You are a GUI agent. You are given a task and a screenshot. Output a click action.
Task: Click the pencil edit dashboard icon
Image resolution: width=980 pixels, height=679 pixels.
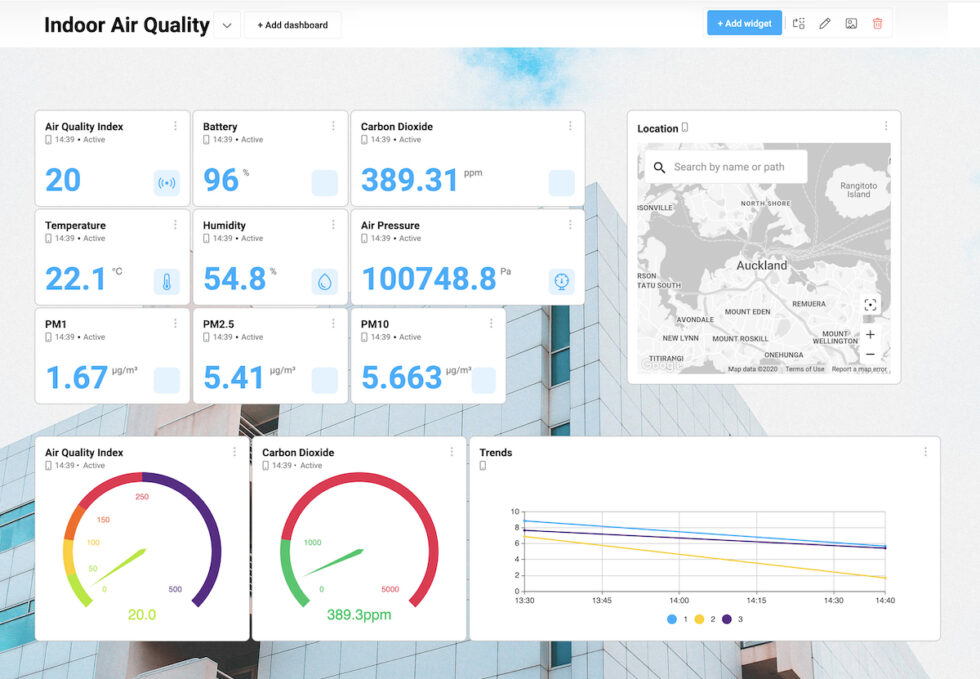[825, 24]
